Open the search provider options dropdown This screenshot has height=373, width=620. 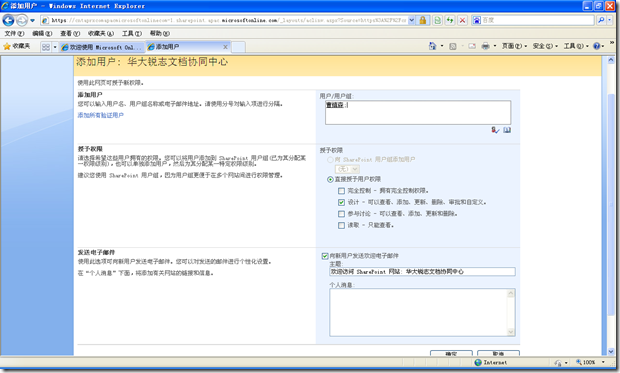pyautogui.click(x=609, y=20)
